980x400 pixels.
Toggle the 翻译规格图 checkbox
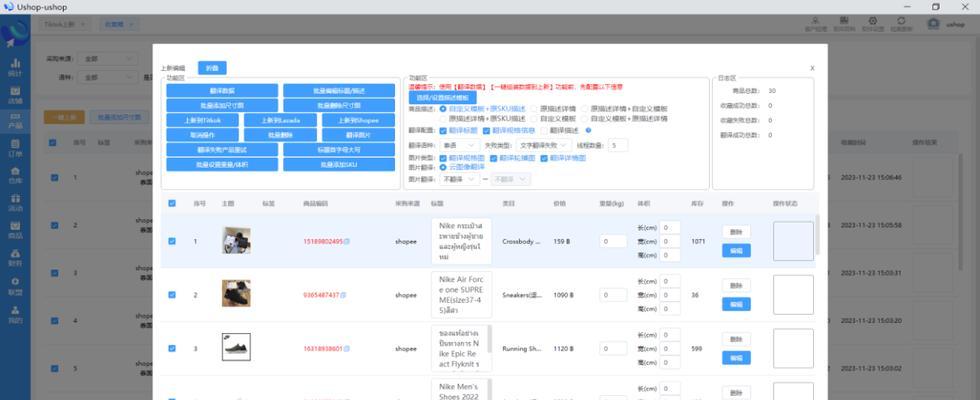[443, 158]
